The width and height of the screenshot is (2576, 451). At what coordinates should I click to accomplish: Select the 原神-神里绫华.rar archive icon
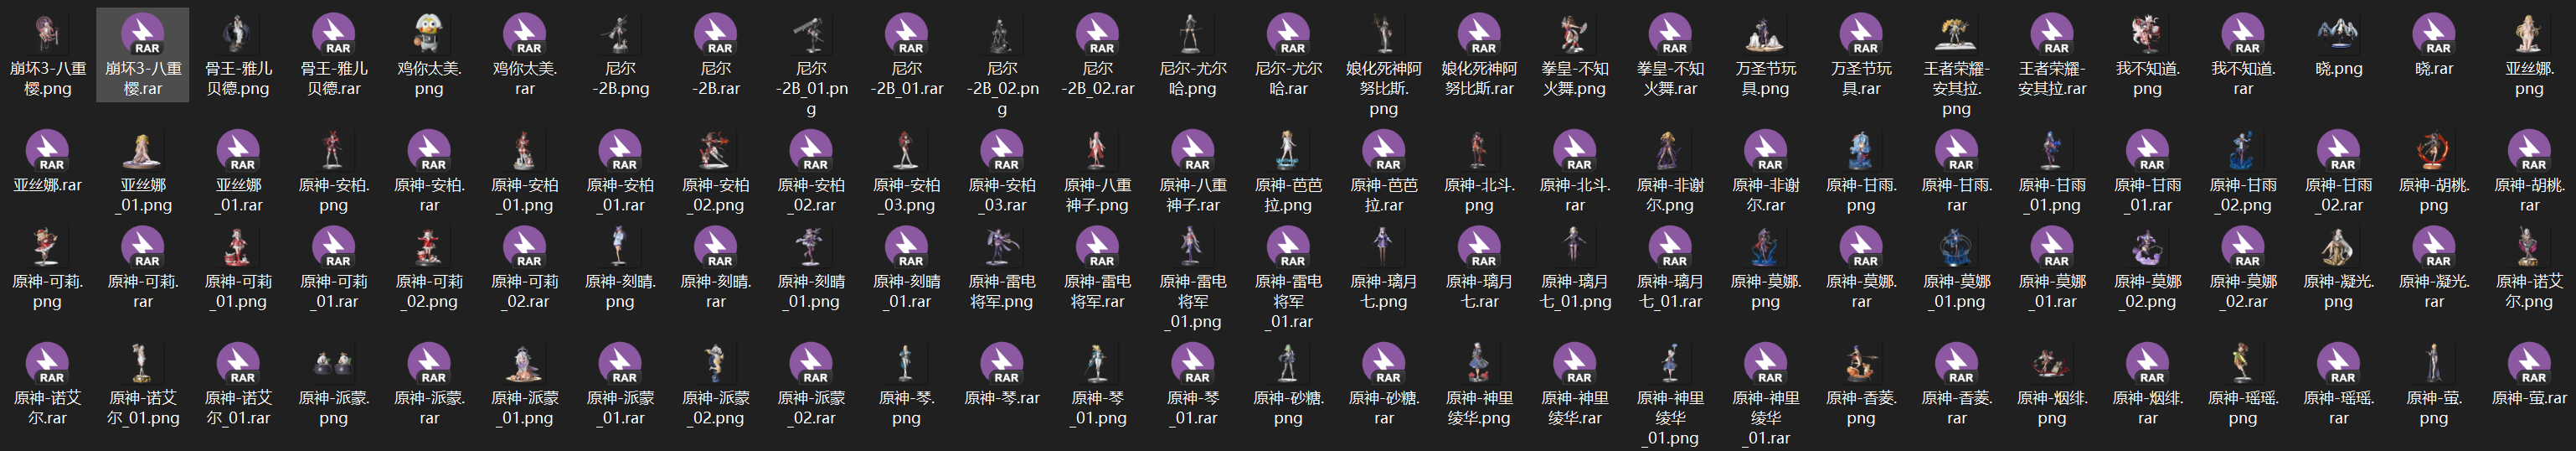tap(1576, 364)
